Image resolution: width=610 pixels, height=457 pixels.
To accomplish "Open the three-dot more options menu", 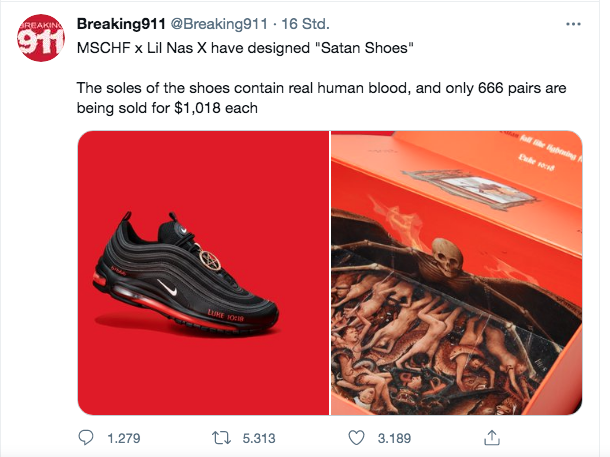I will coord(573,24).
